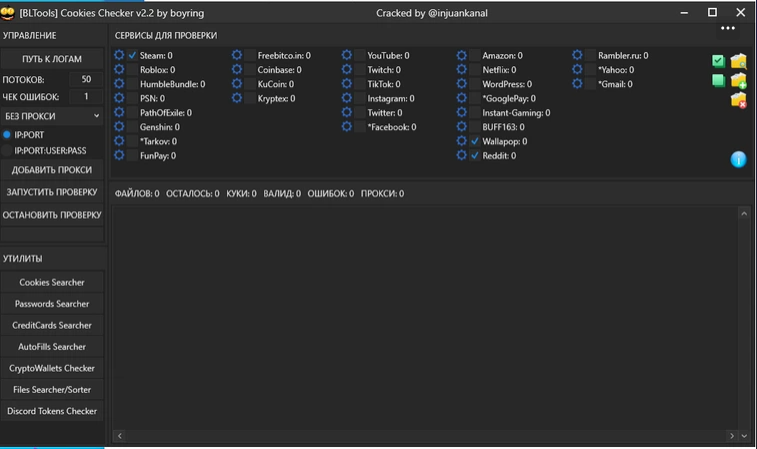Click the green select-all checkmark icon
The height and width of the screenshot is (449, 757).
click(x=718, y=61)
